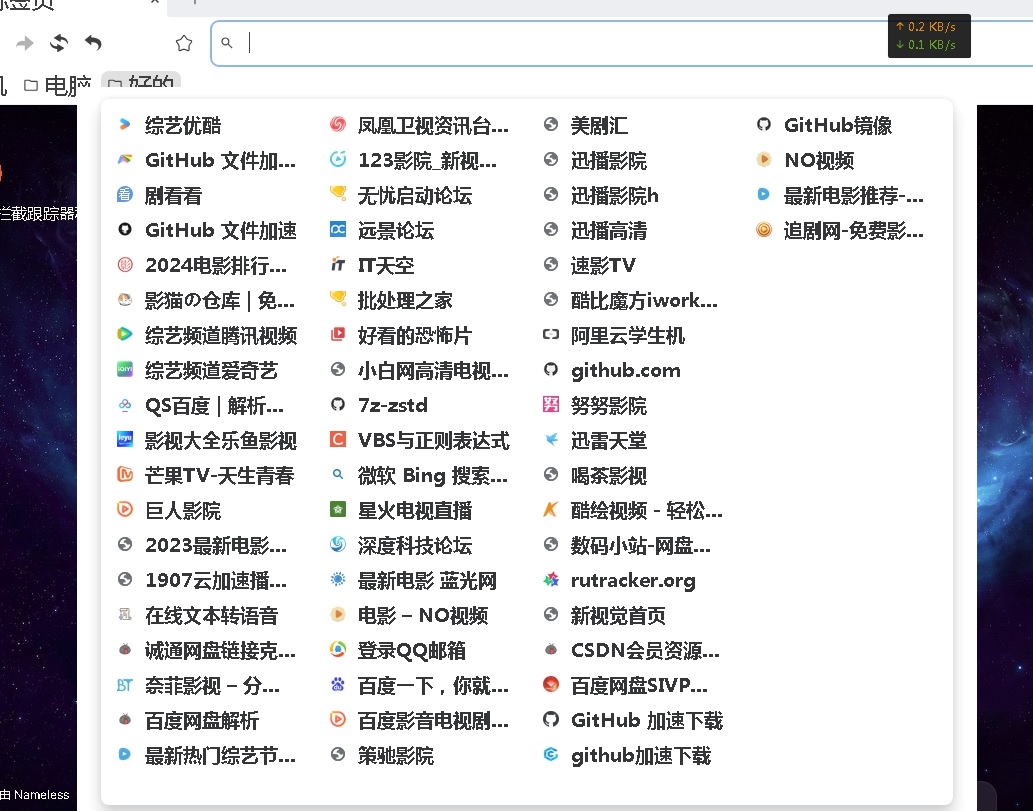Open 1907云加速播 bookmark

202,580
